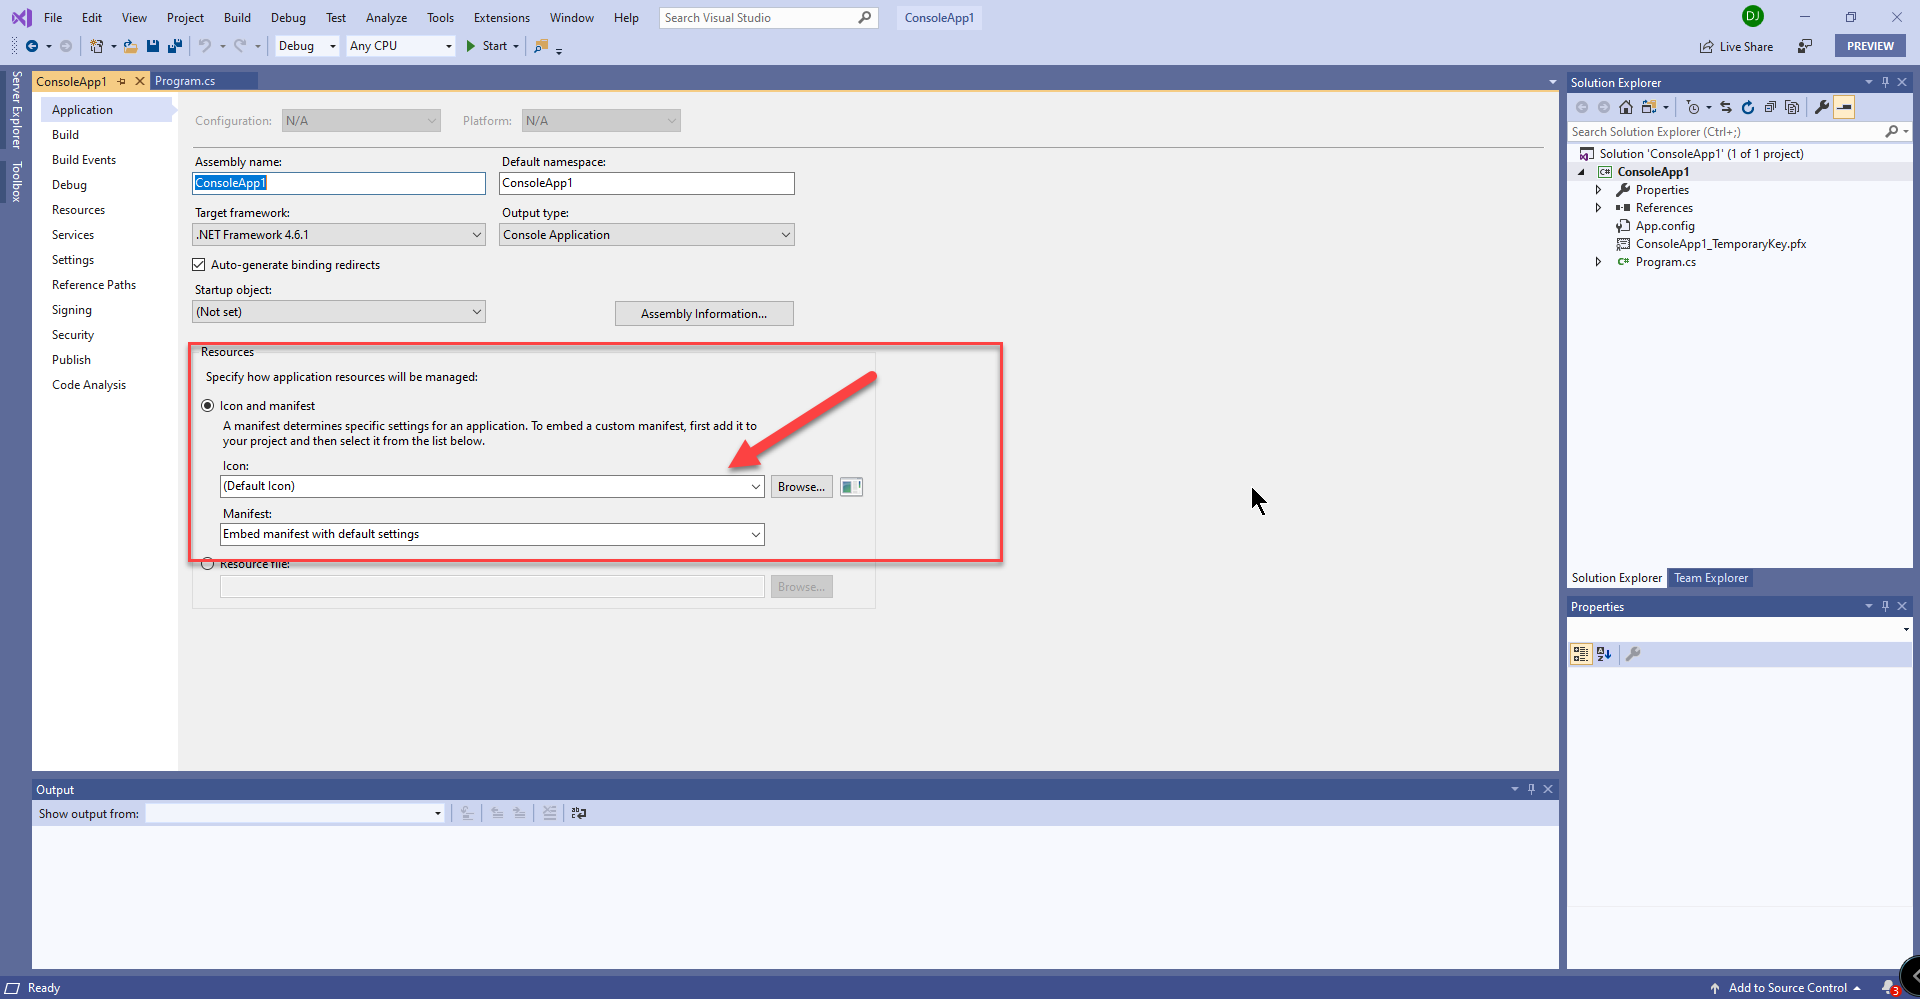Open the Build menu

tap(237, 18)
